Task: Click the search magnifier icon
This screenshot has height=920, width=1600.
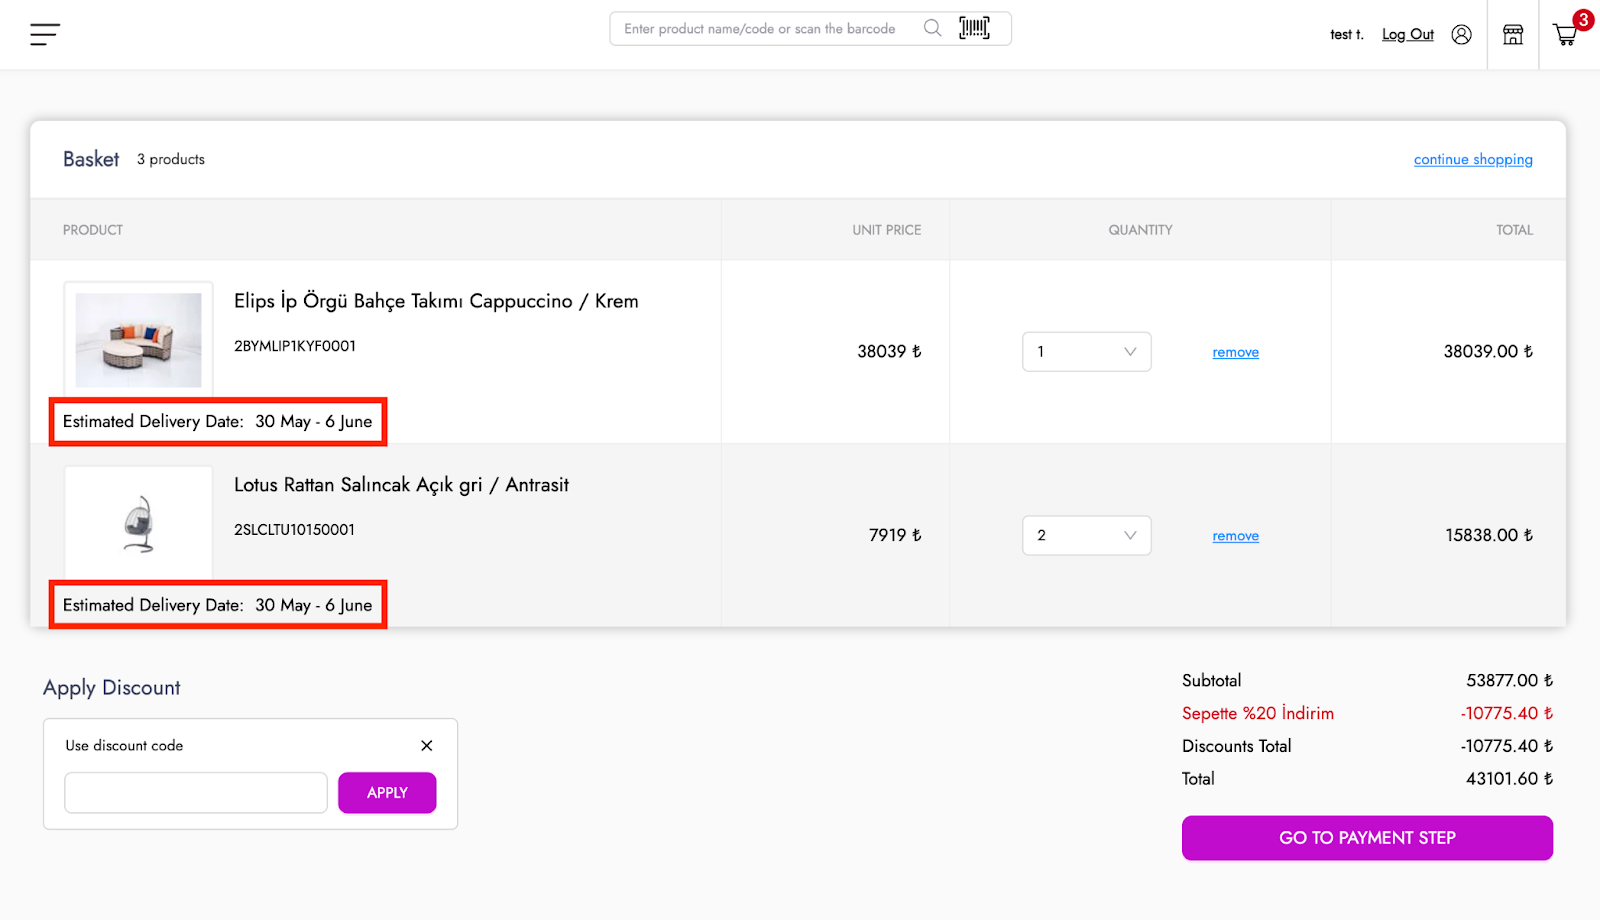Action: click(932, 28)
